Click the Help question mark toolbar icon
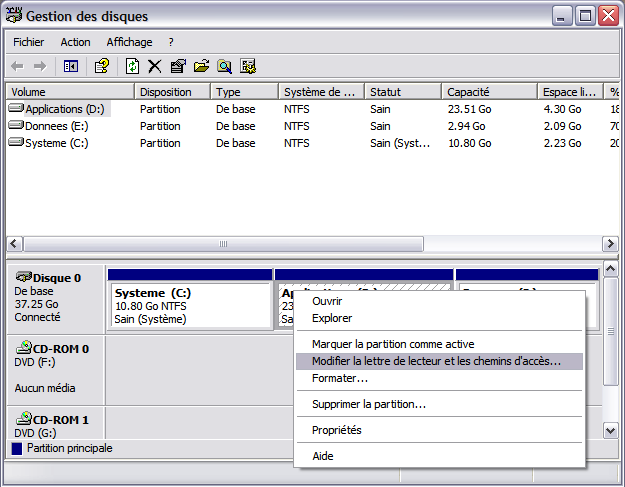The height and width of the screenshot is (487, 625). pos(102,66)
